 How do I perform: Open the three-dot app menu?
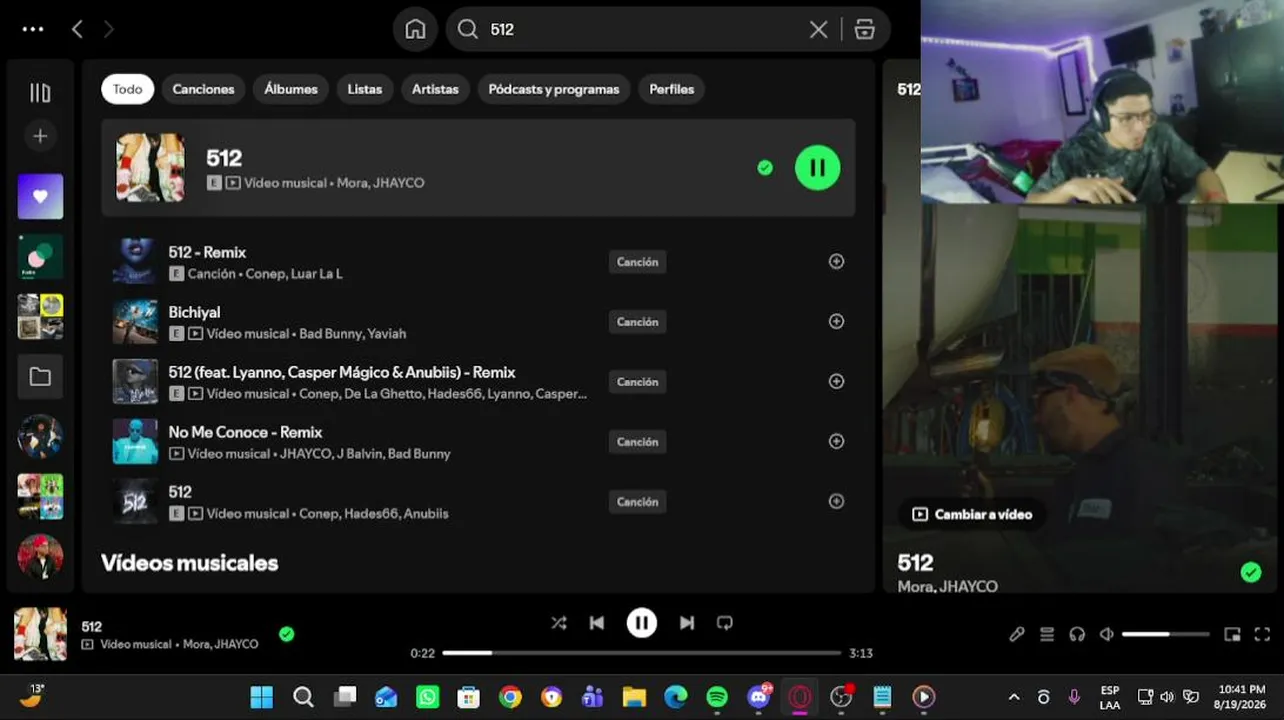point(33,29)
